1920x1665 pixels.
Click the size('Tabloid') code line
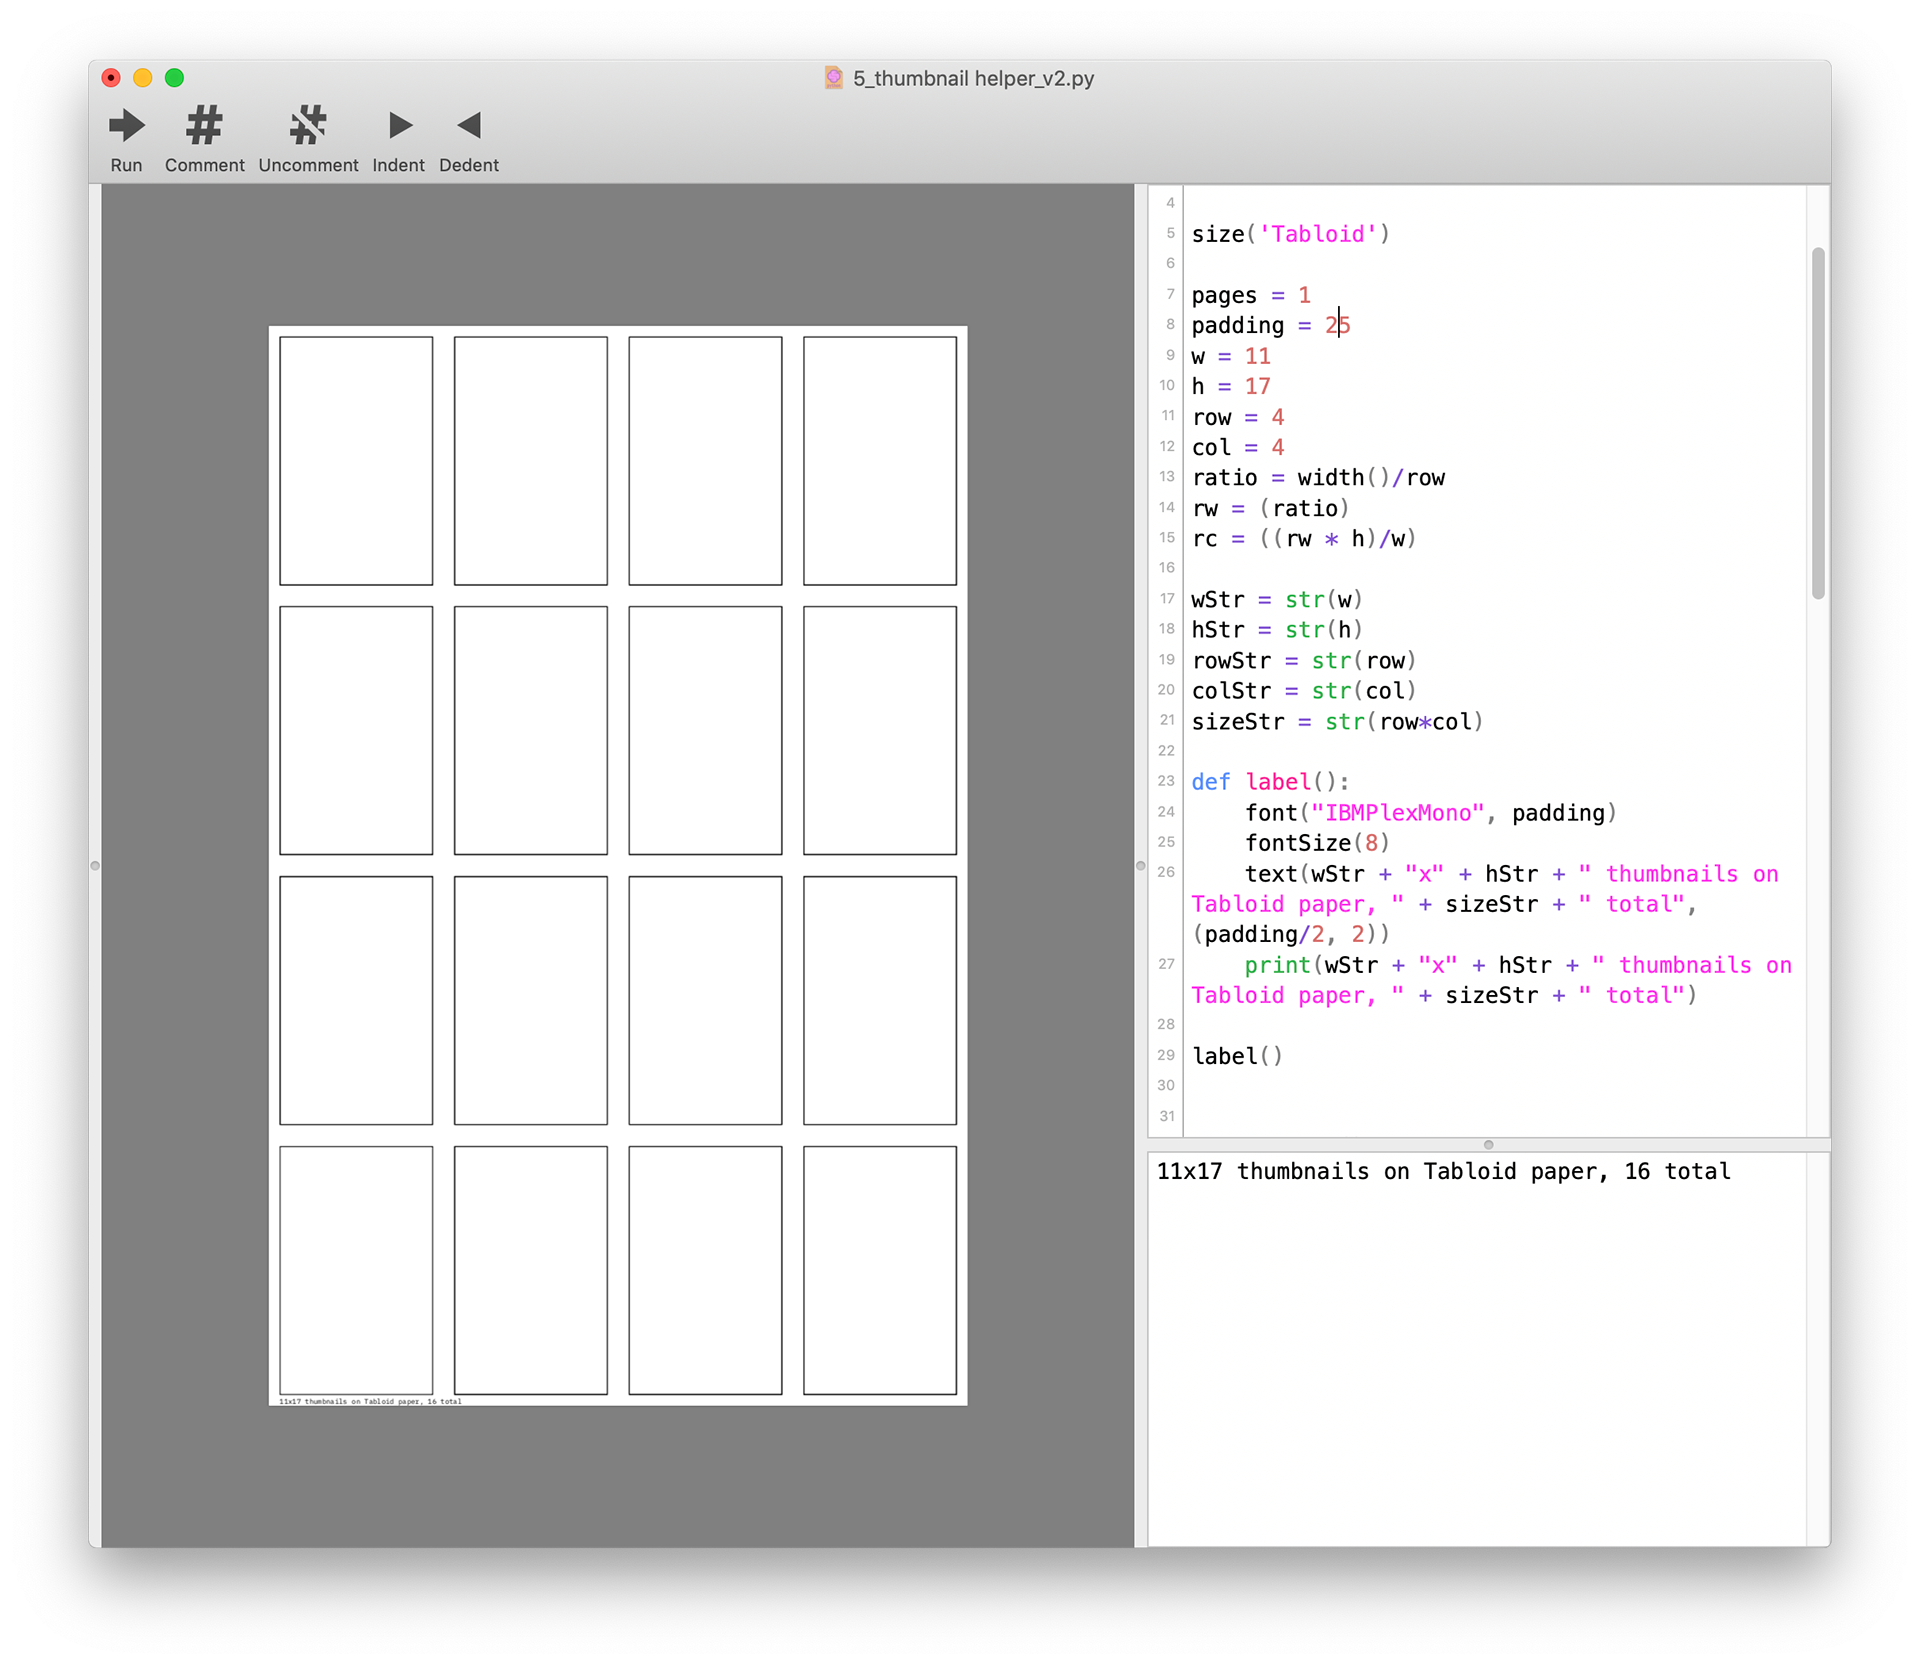(x=1290, y=234)
